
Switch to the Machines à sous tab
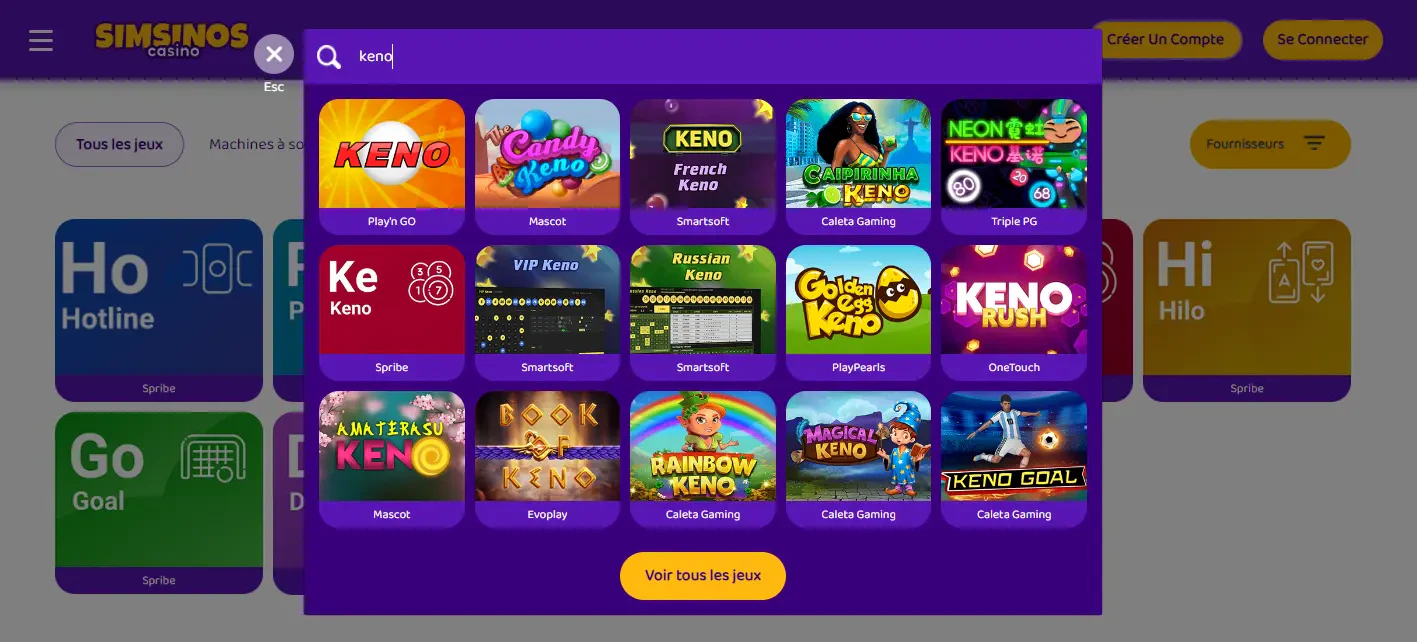(256, 144)
